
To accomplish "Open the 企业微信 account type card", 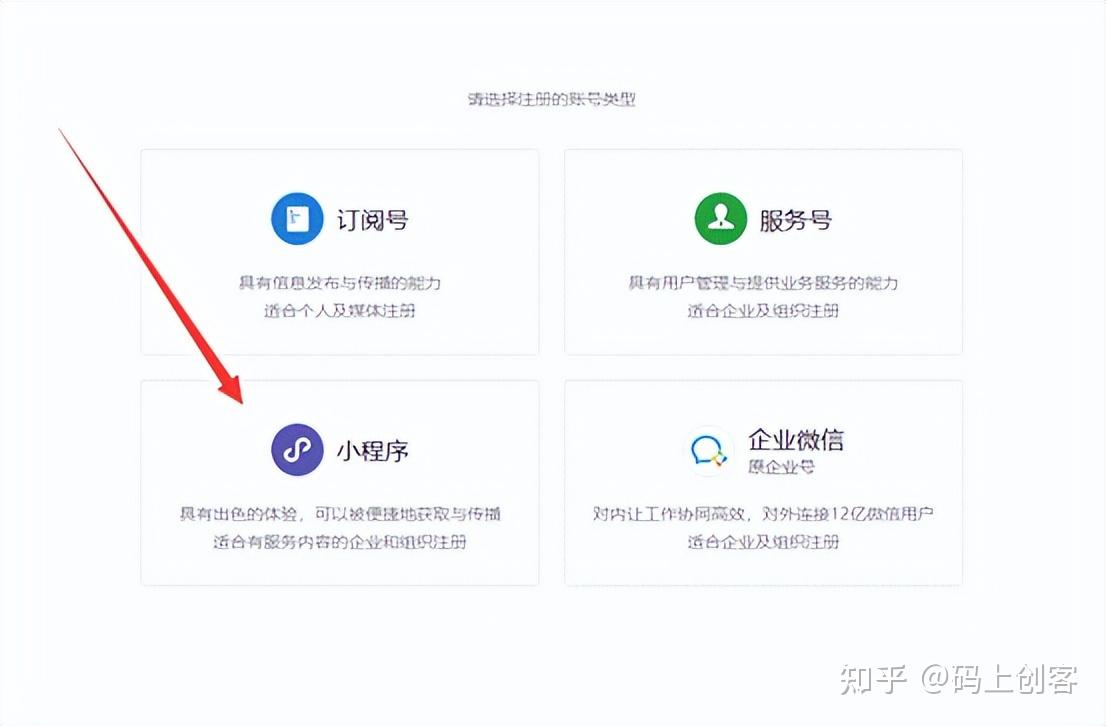I will [x=763, y=483].
